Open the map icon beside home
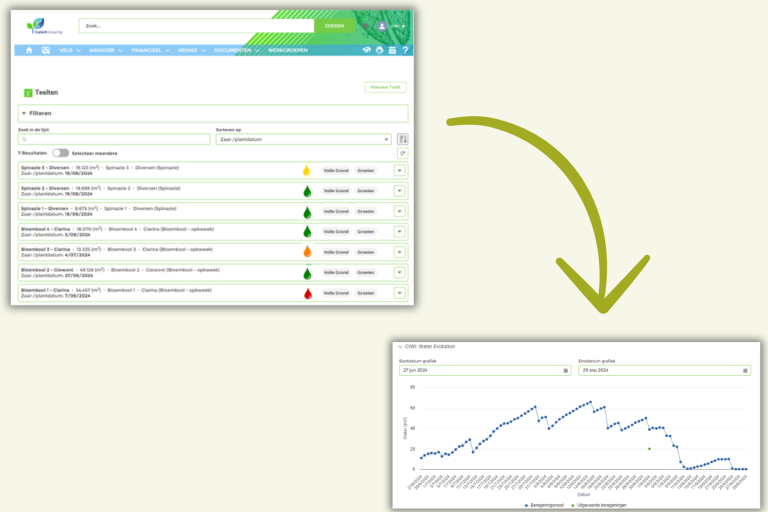This screenshot has width=768, height=512. pyautogui.click(x=46, y=50)
